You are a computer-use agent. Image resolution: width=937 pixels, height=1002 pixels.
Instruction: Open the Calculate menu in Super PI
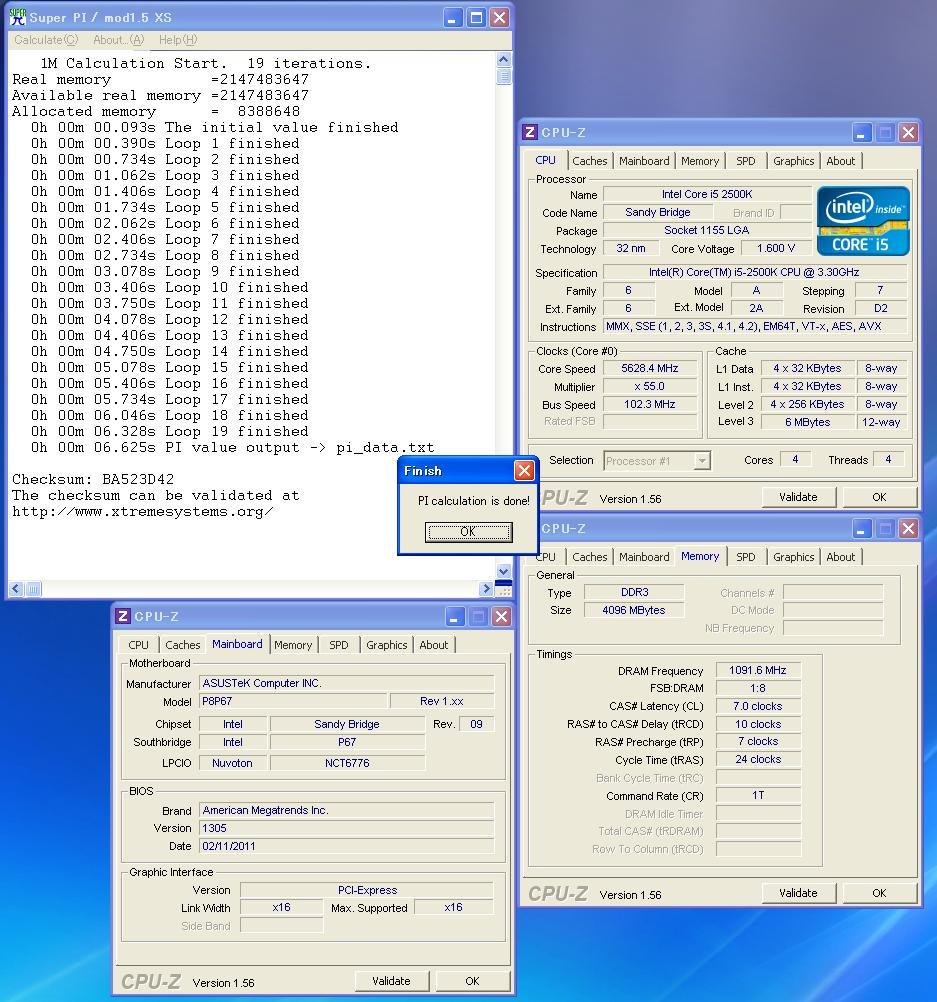click(46, 40)
